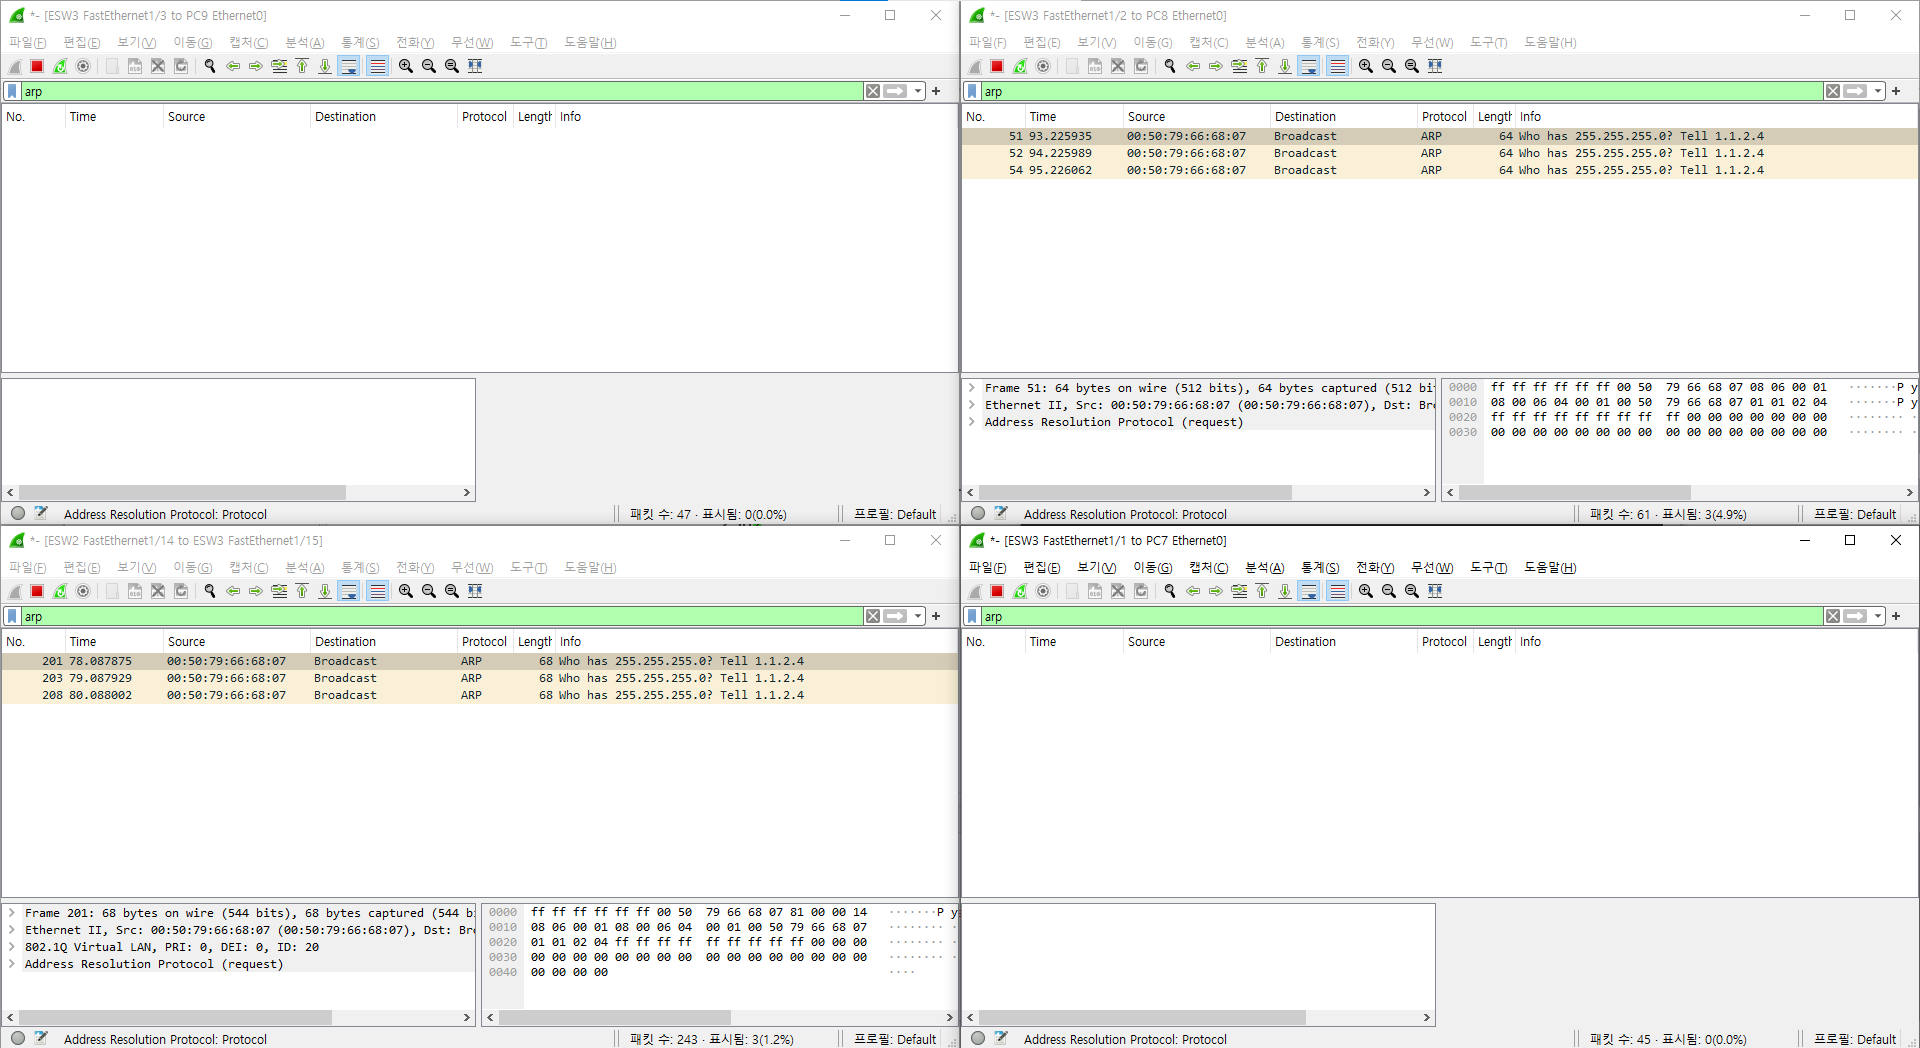
Task: Toggle packet colorizing in PC8 window
Action: point(1337,66)
